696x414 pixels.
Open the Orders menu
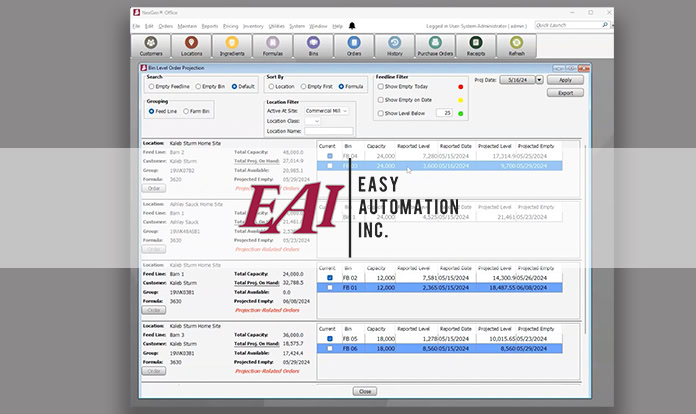pos(166,26)
